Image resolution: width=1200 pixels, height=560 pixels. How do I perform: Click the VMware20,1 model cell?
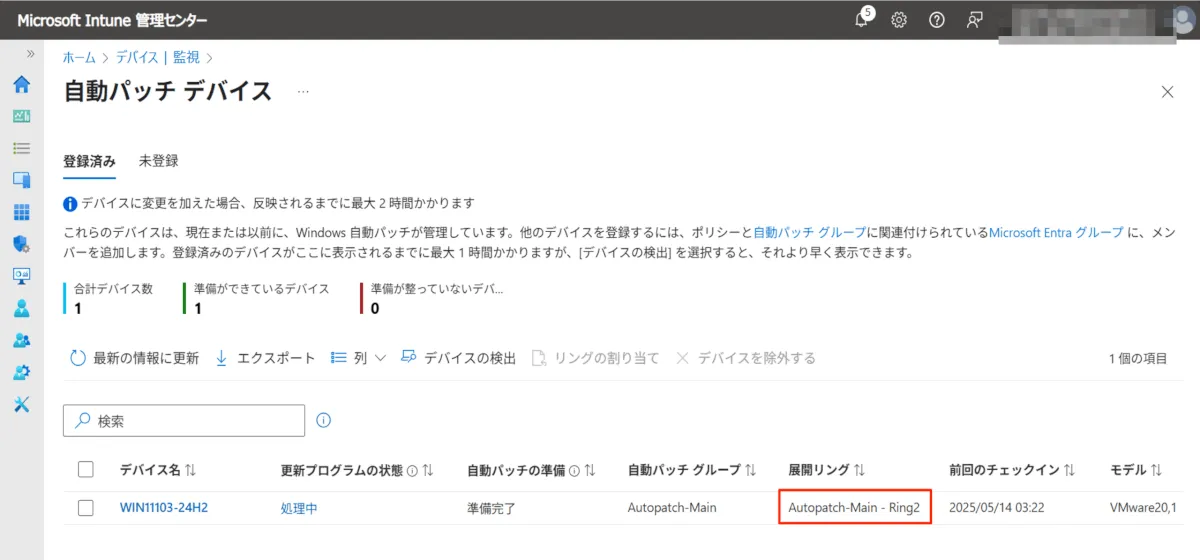(1144, 508)
